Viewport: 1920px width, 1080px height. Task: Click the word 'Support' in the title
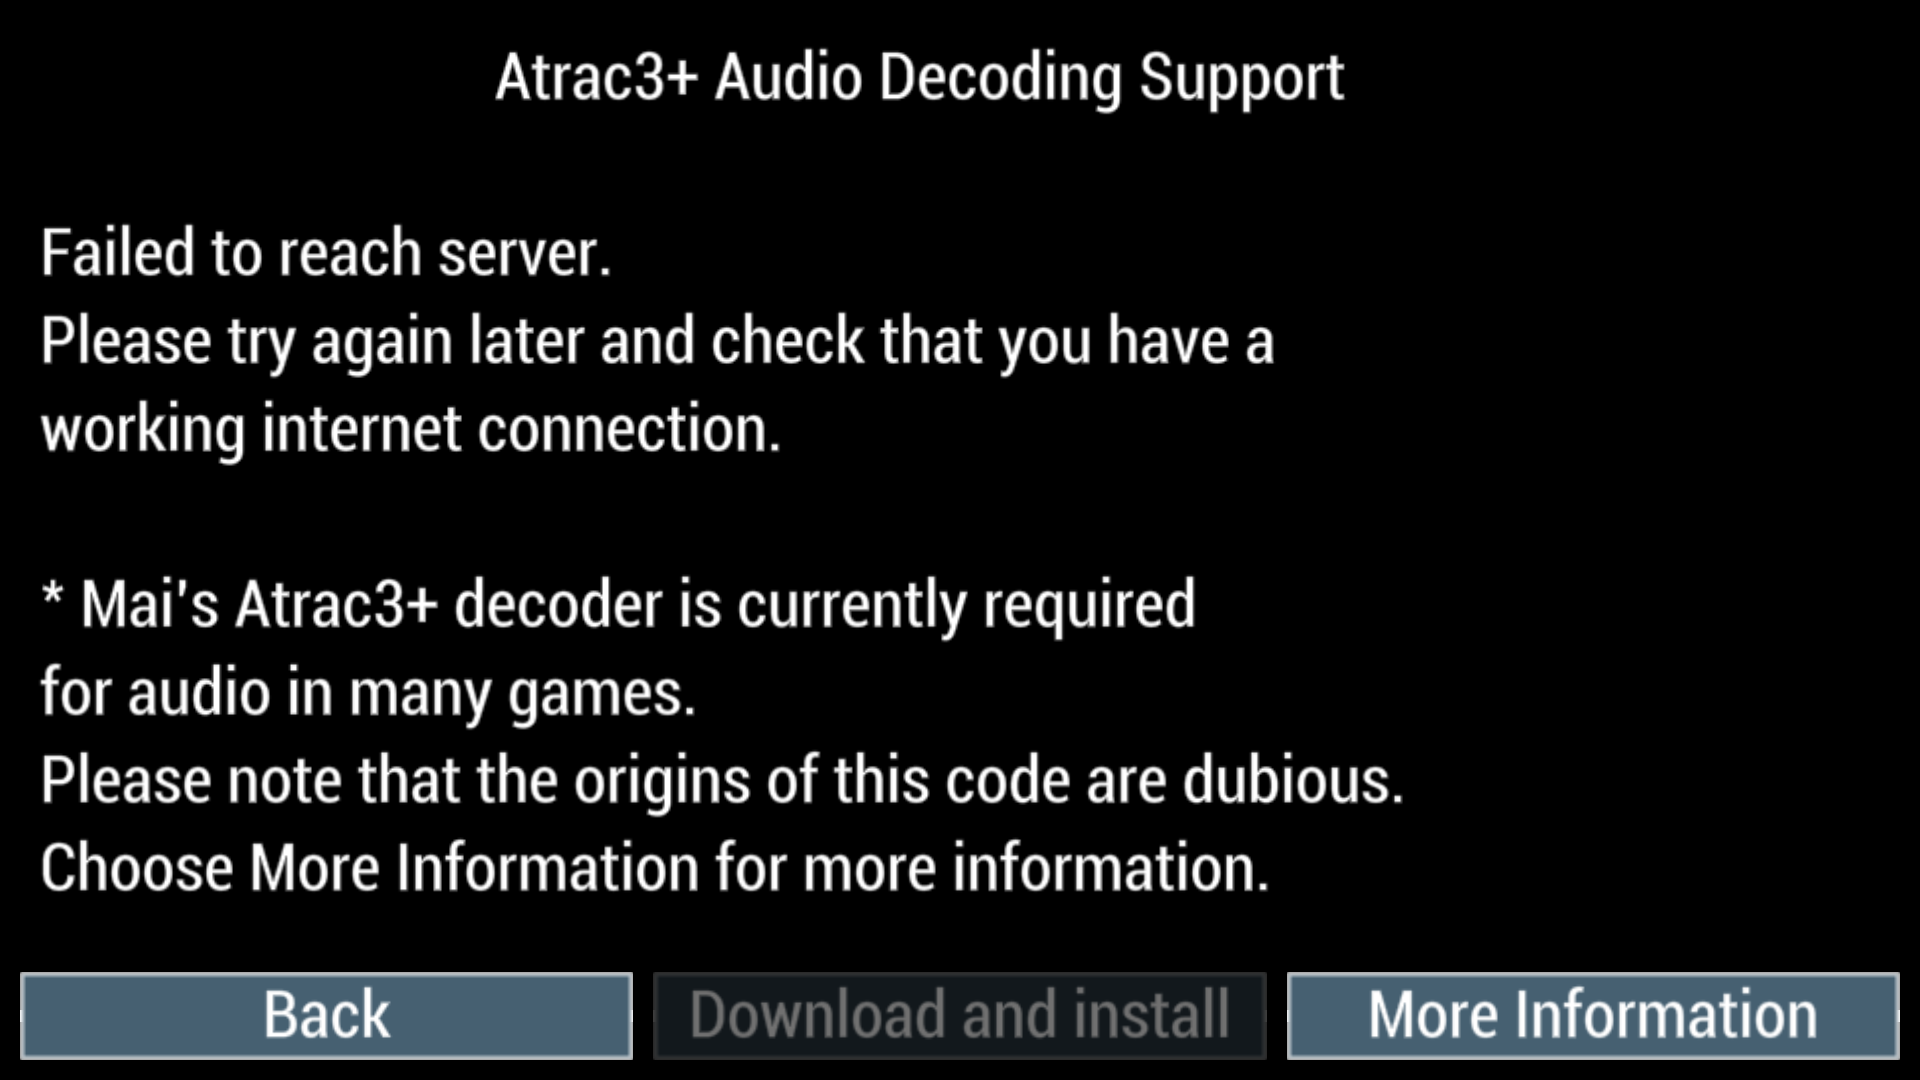tap(1242, 80)
